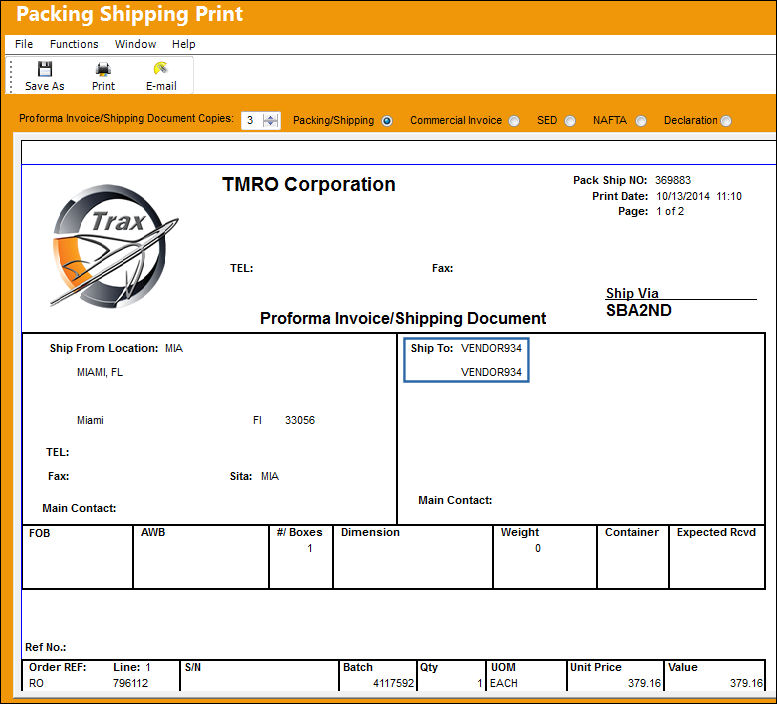This screenshot has width=777, height=704.
Task: Click the Print printer icon
Action: click(x=103, y=68)
